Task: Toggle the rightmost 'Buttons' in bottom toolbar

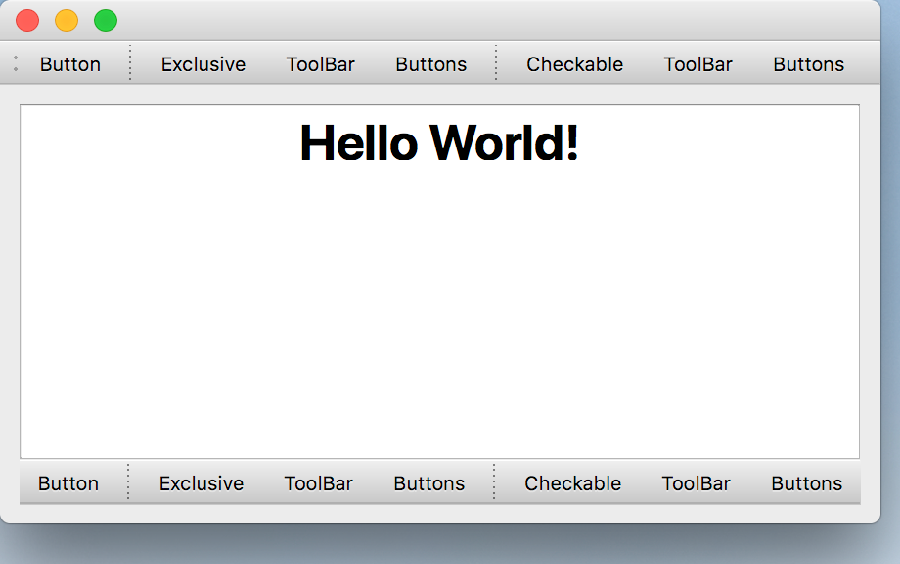Action: coord(806,483)
